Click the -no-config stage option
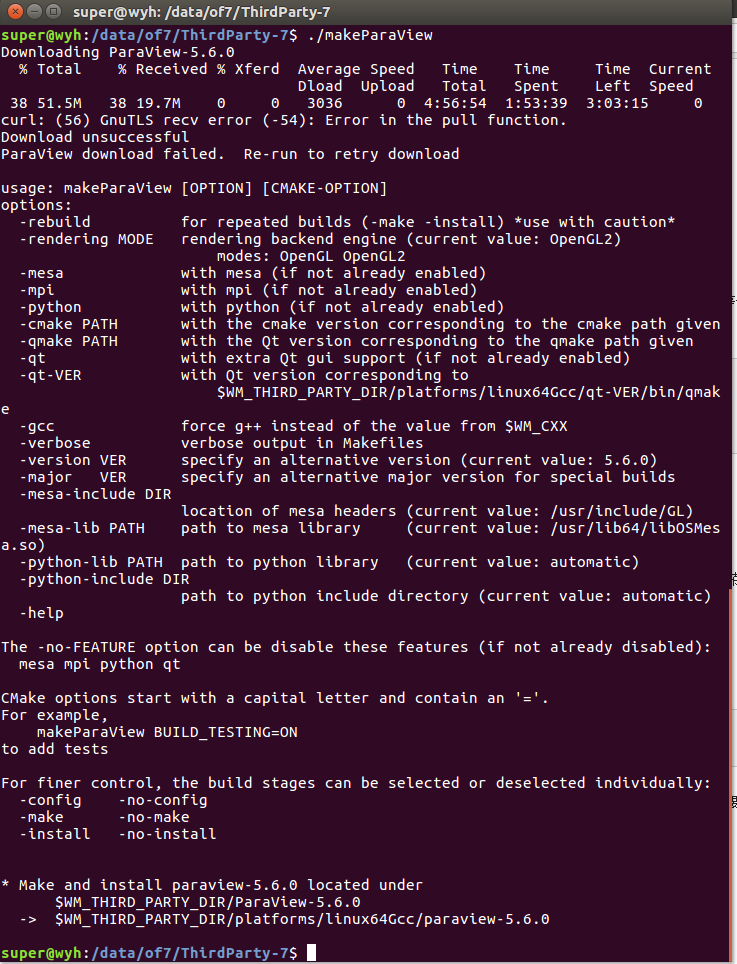This screenshot has width=737, height=964. (163, 800)
